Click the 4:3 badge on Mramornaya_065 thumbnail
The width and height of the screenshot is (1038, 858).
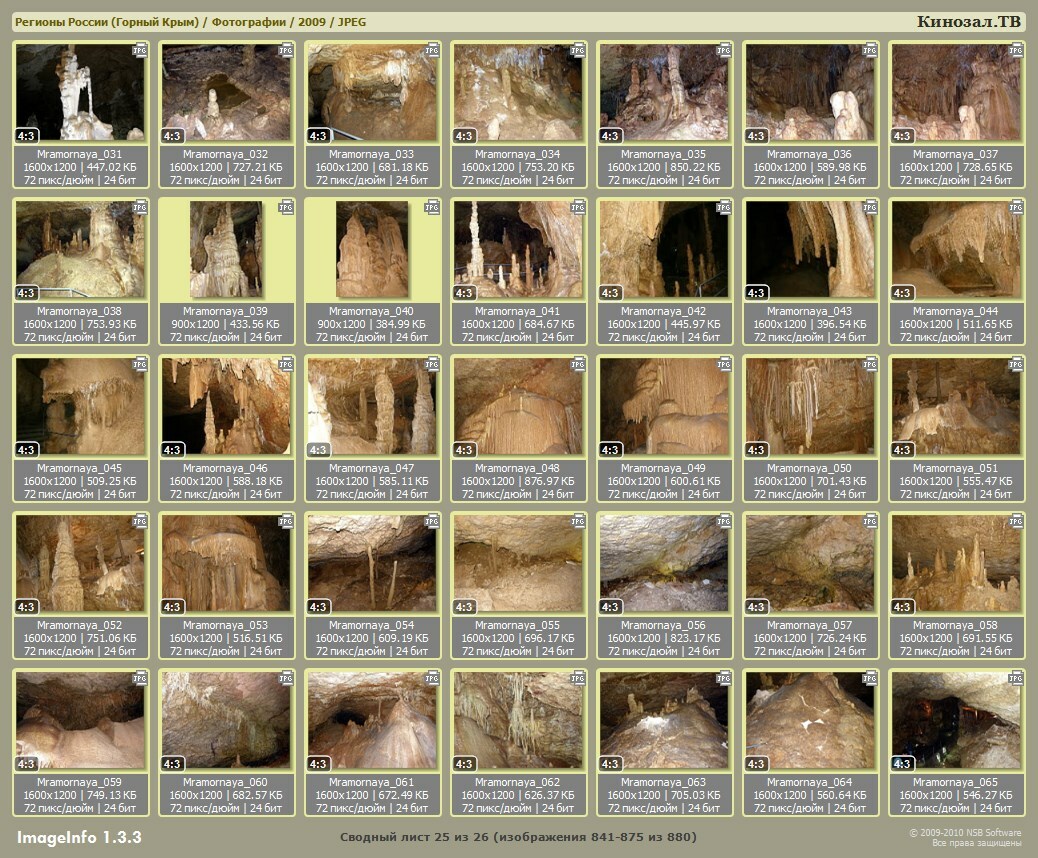click(902, 764)
